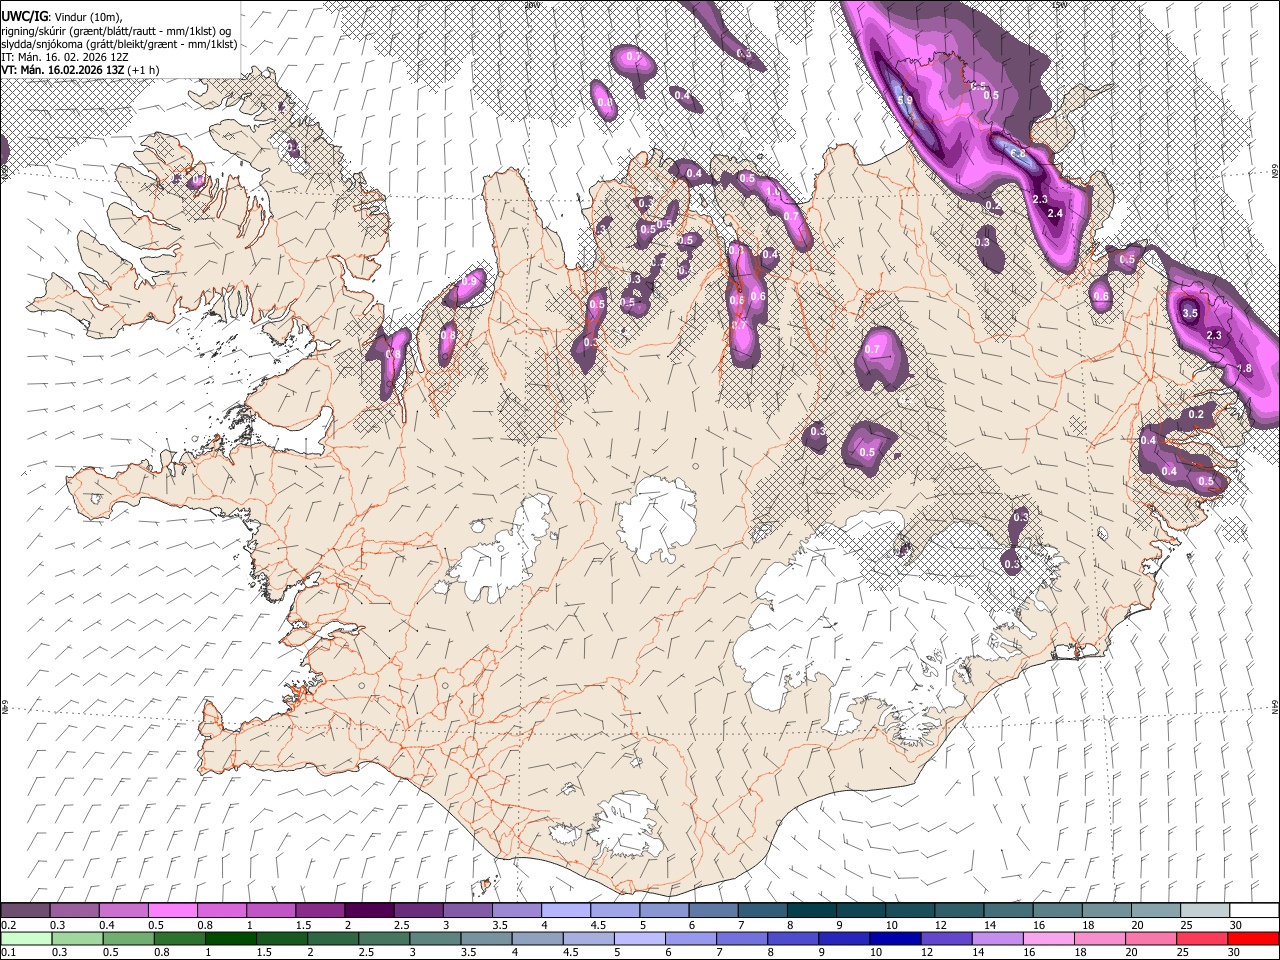
Task: Click the 6.8 precipitation value on the map
Action: pos(1019,154)
